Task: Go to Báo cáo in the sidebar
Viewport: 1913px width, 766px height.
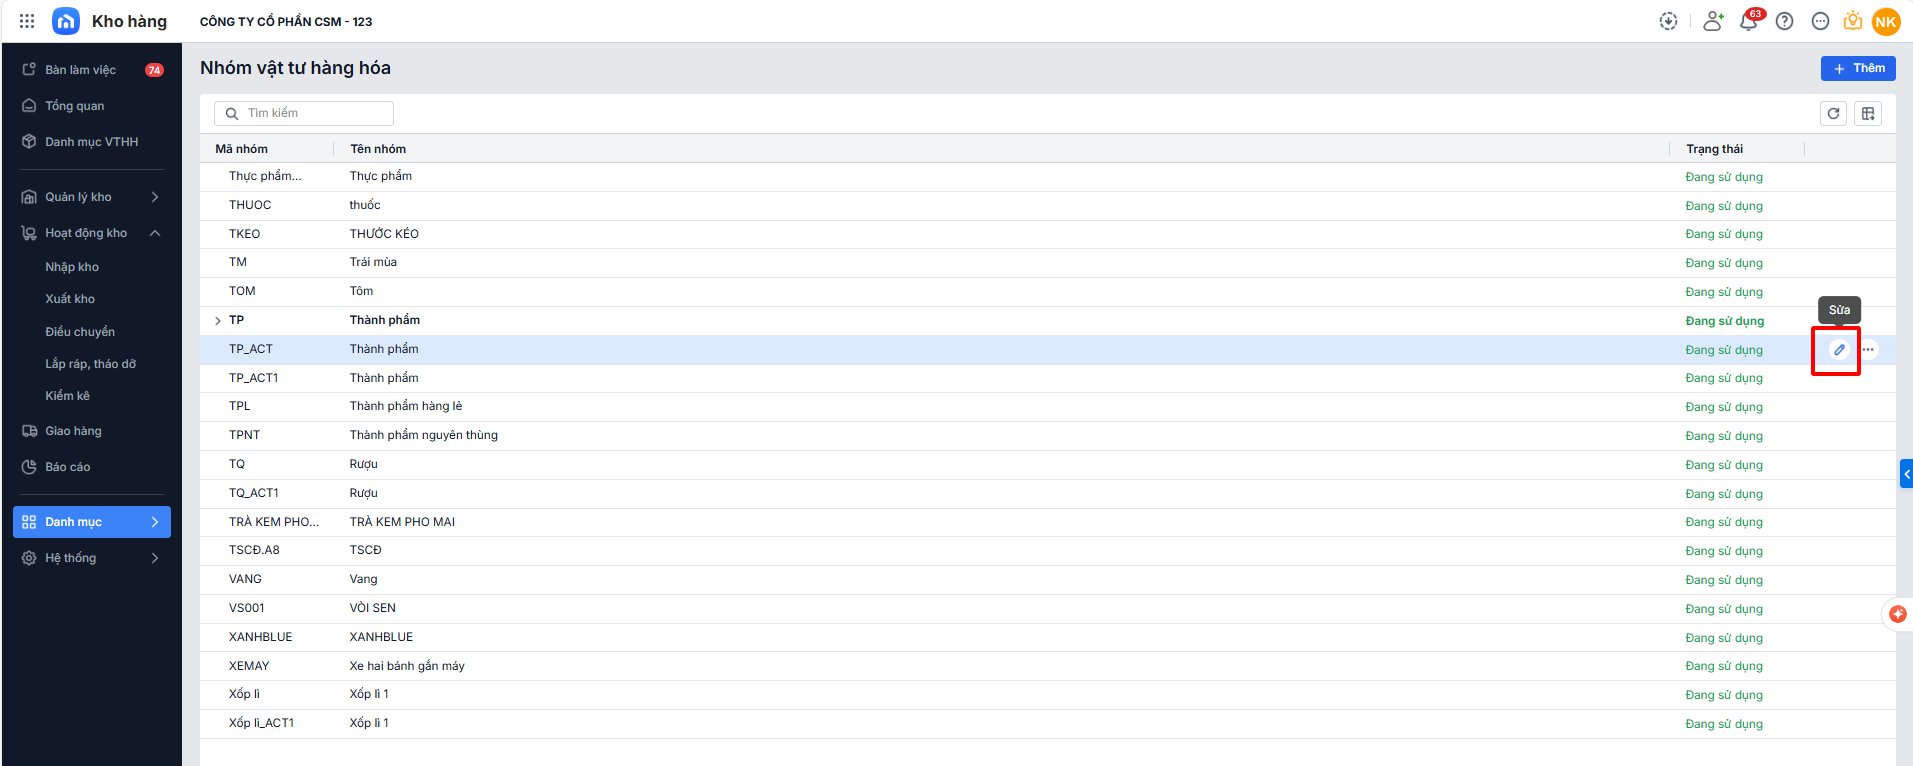Action: coord(68,467)
